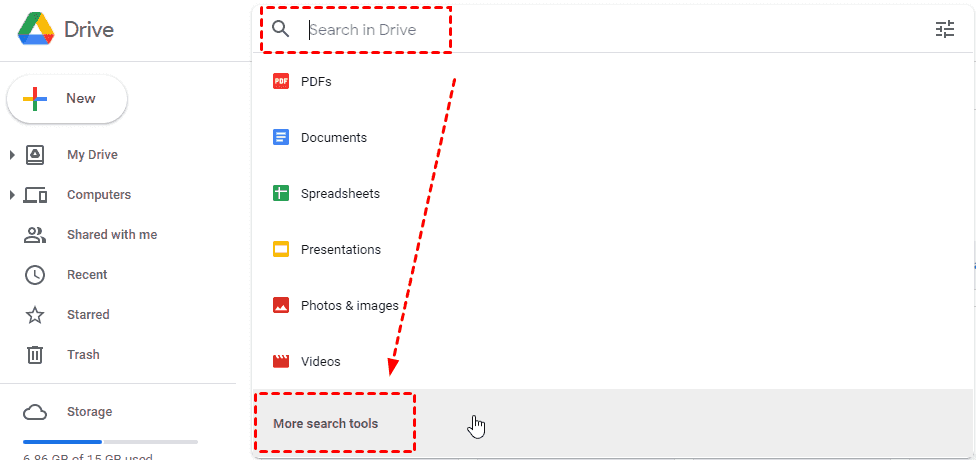The height and width of the screenshot is (460, 976).
Task: Open Starred items
Action: pyautogui.click(x=88, y=315)
